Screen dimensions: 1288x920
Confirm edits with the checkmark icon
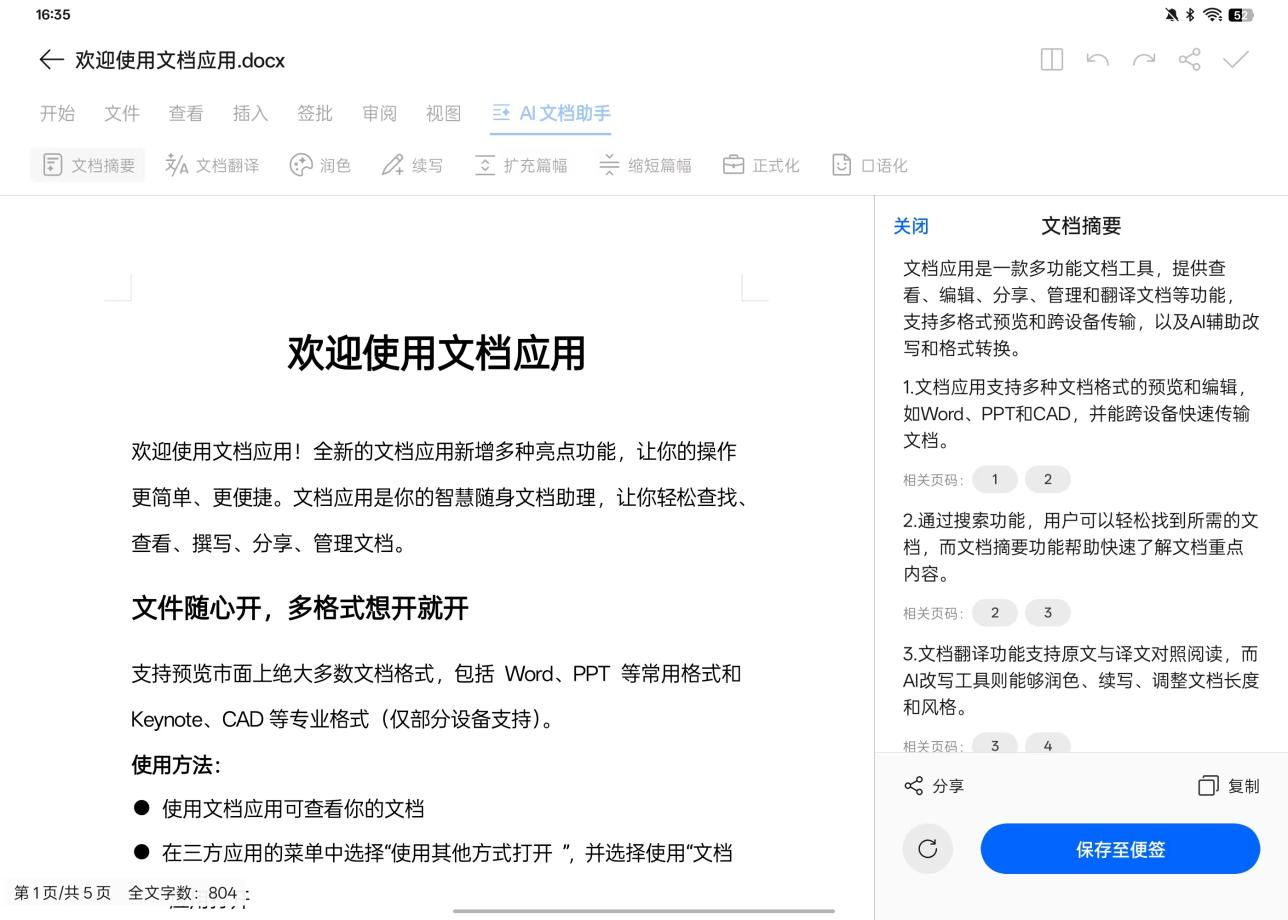(x=1236, y=60)
